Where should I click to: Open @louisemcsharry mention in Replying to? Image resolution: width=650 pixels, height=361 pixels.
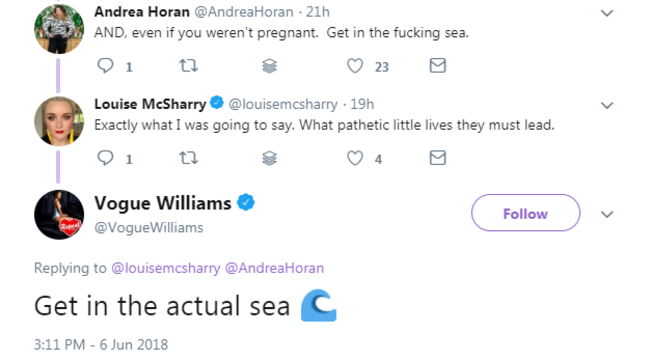click(166, 268)
